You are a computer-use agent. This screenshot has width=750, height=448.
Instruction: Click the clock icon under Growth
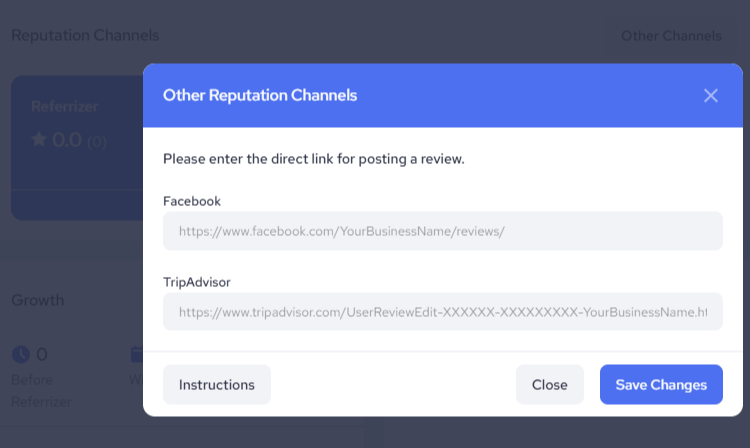(21, 355)
